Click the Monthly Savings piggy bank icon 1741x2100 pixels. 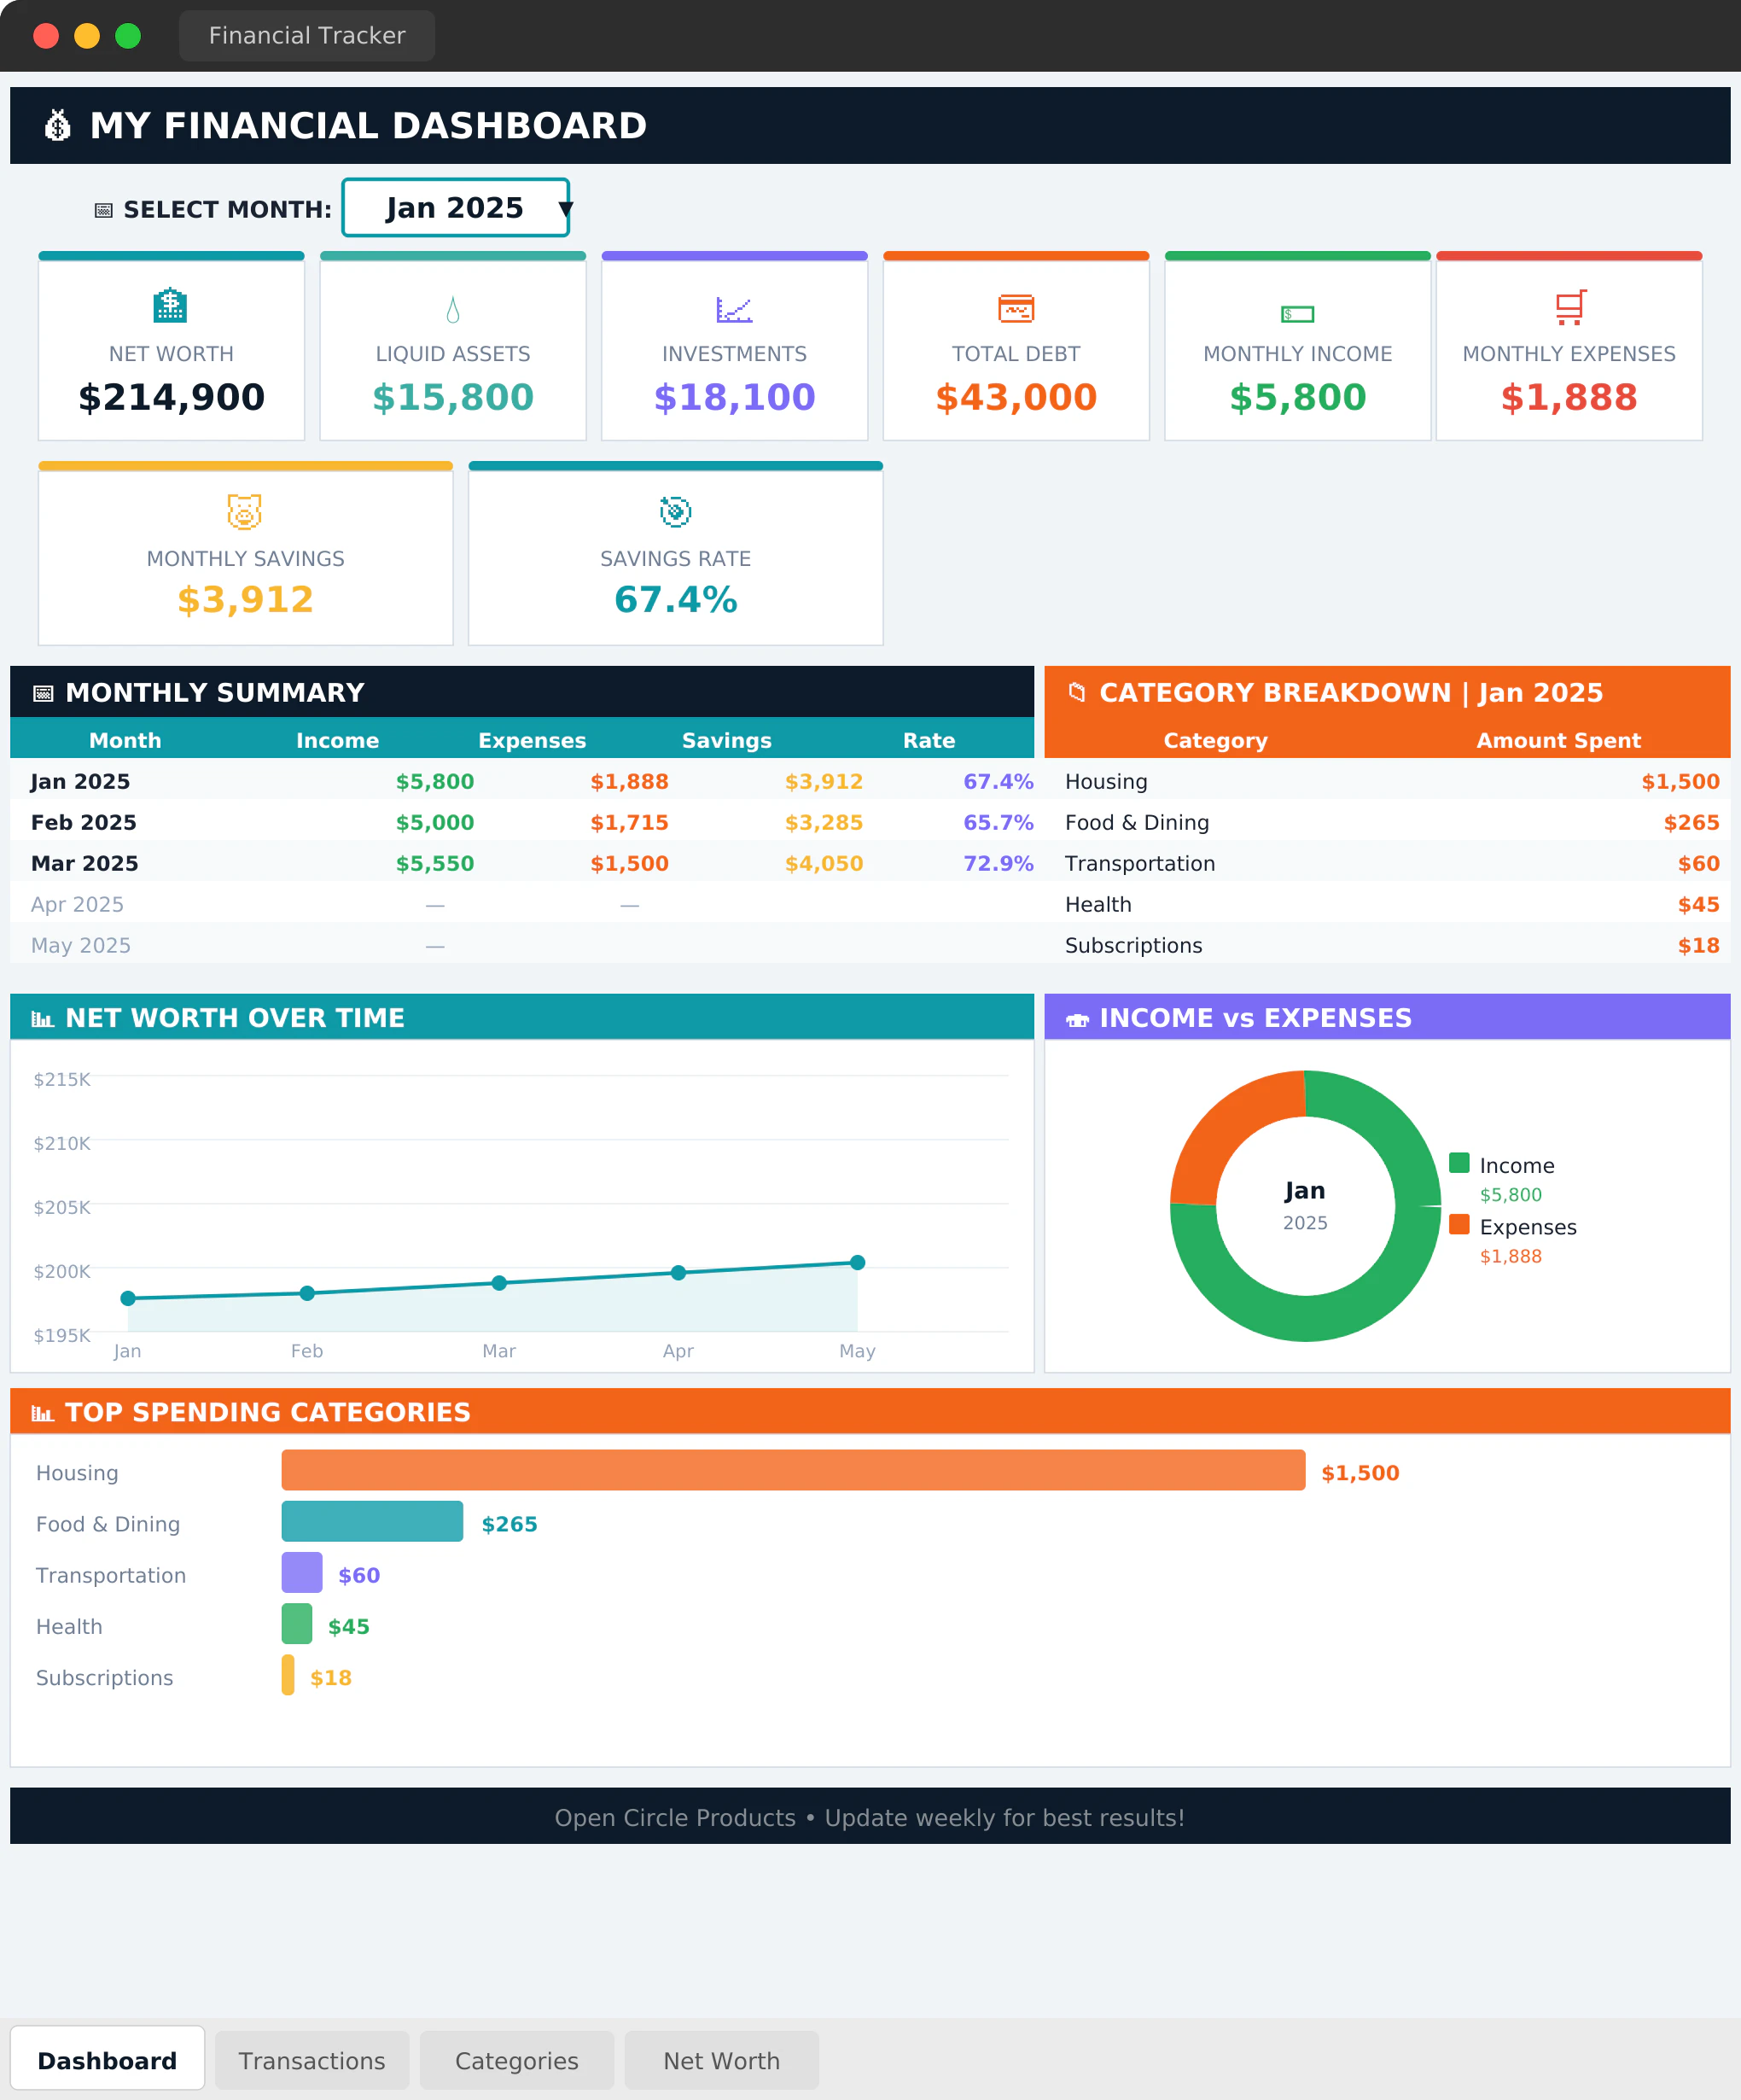tap(245, 512)
